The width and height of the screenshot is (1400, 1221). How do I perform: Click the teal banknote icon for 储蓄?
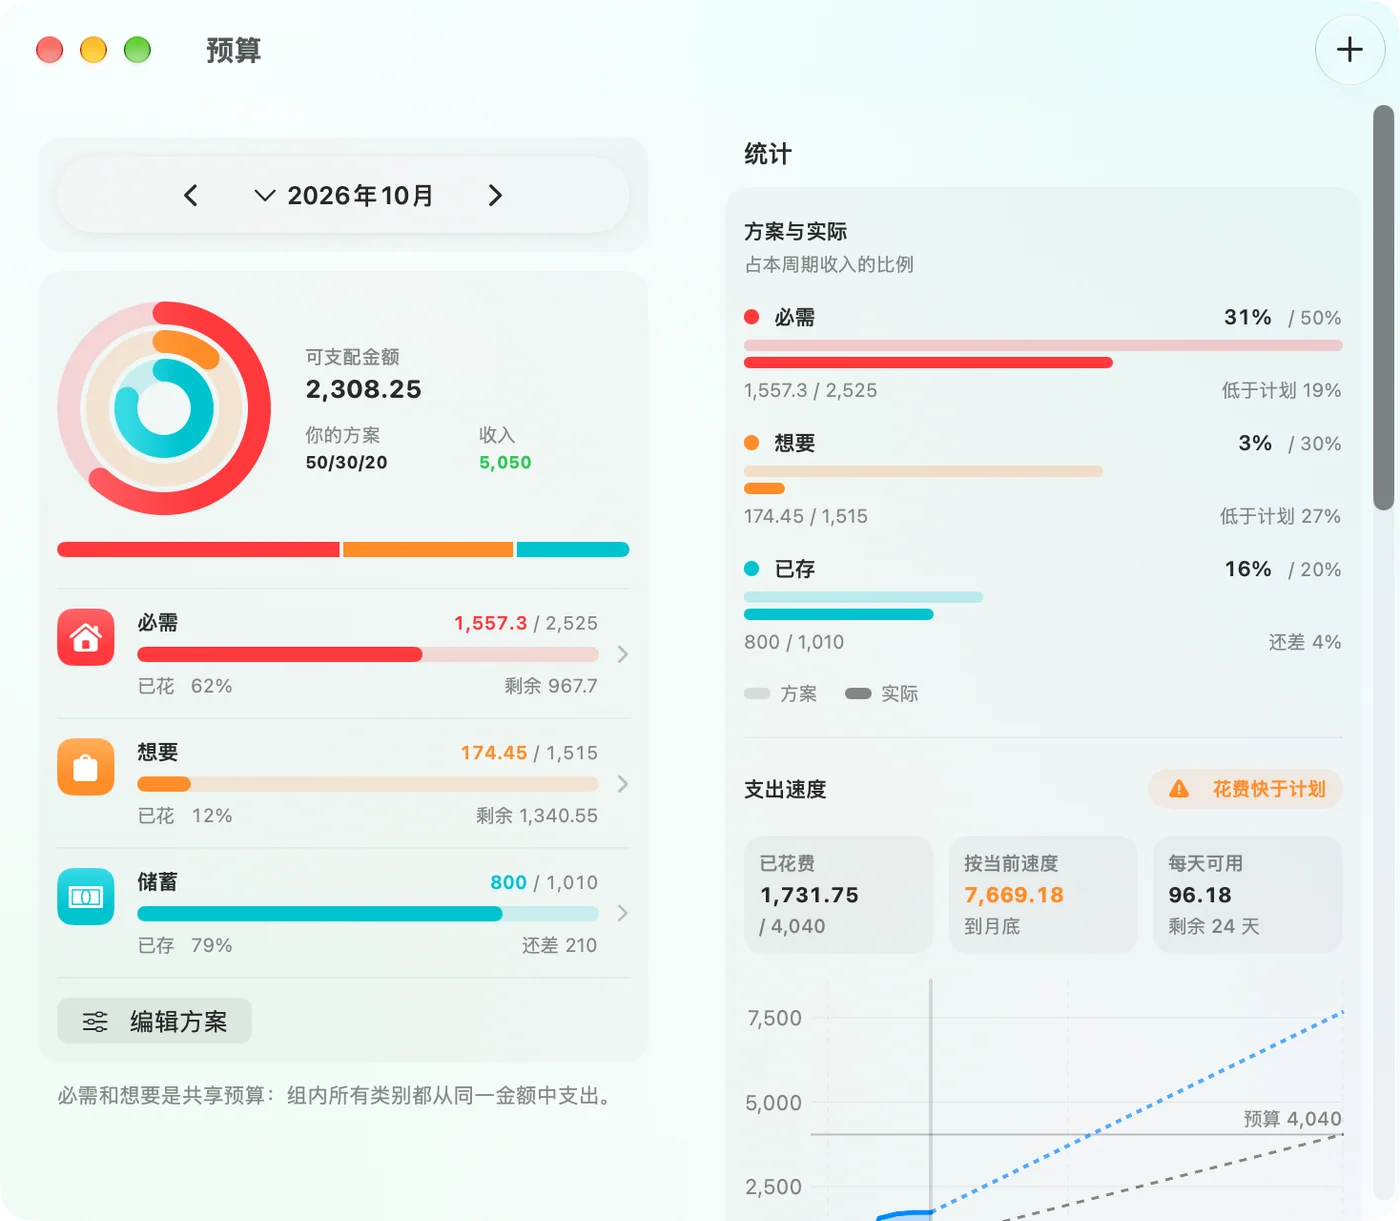[x=86, y=897]
